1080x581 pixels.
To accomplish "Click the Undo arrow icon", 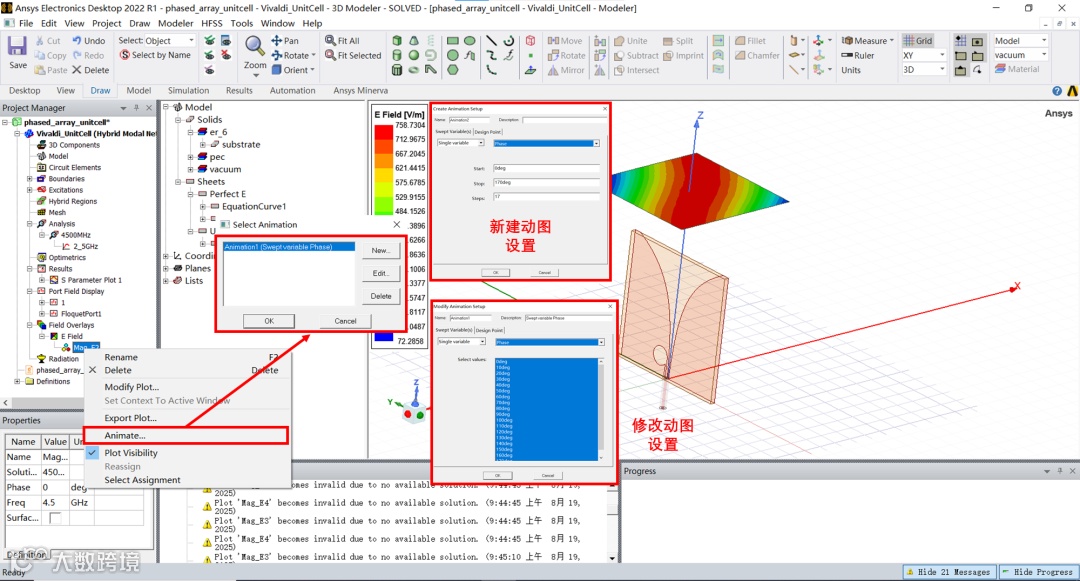I will 77,41.
